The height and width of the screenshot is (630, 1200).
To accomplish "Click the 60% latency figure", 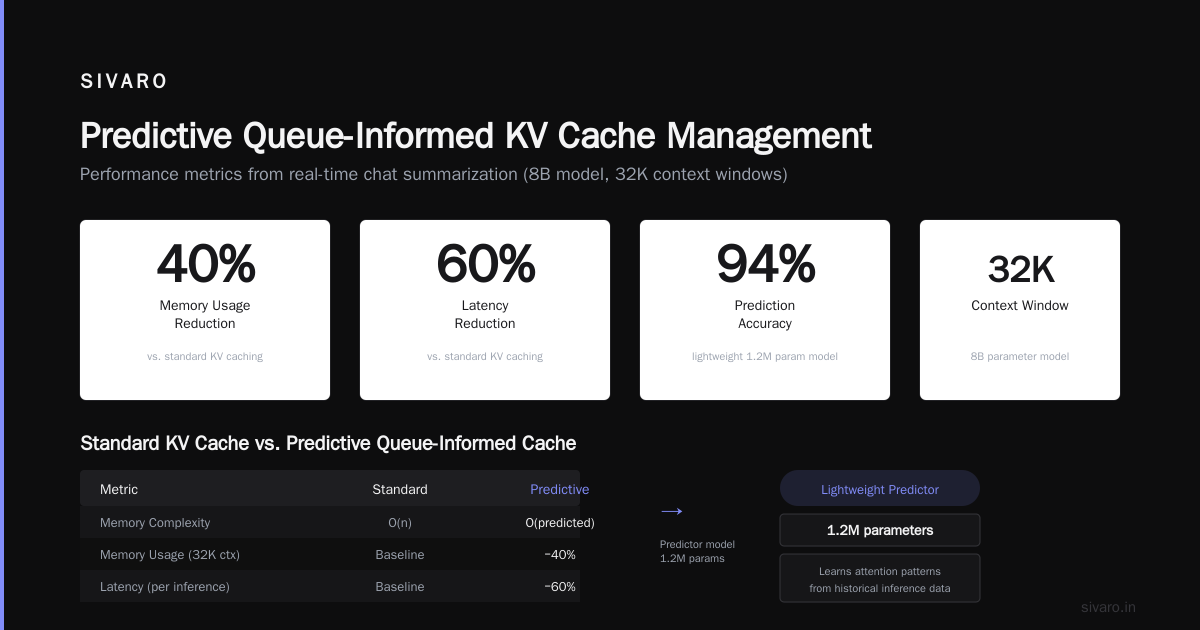I will pyautogui.click(x=485, y=264).
